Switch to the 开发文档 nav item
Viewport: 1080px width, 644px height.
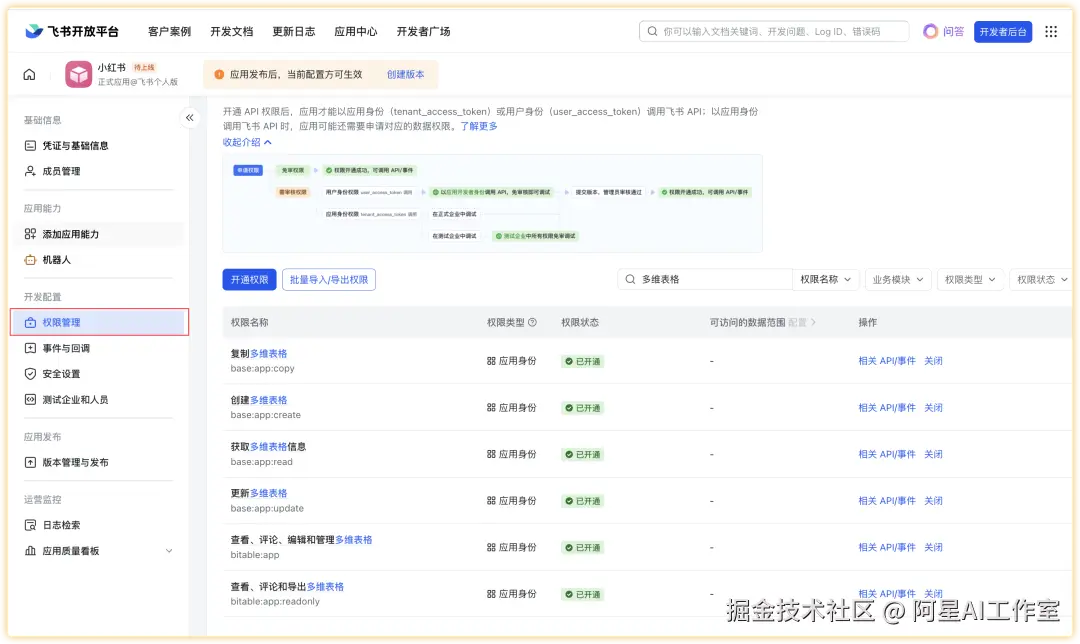click(232, 31)
